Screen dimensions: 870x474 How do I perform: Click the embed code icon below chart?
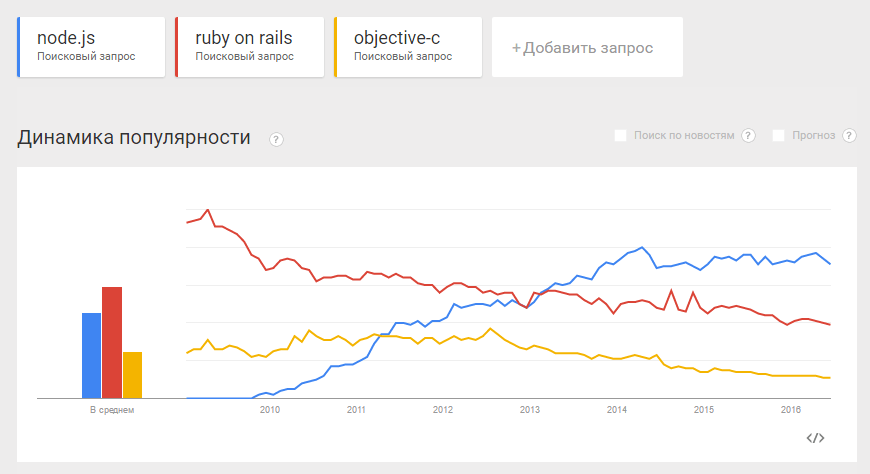tap(815, 437)
